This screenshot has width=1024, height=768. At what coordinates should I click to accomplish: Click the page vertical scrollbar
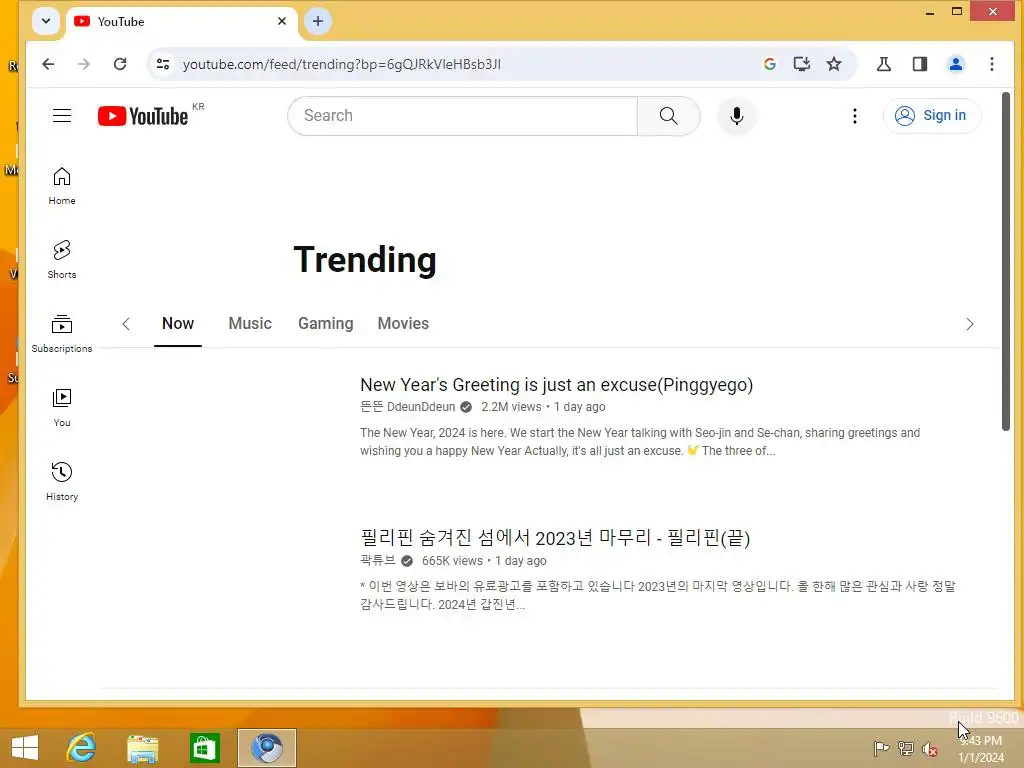tap(1006, 261)
